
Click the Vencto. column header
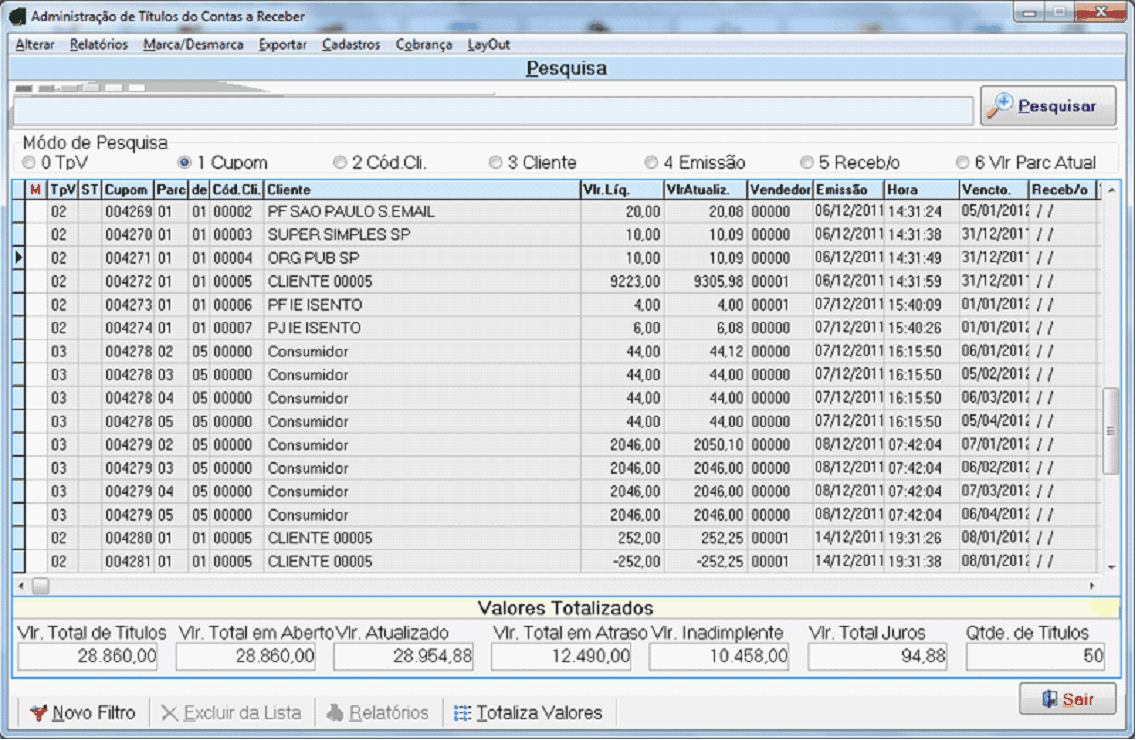(x=992, y=189)
